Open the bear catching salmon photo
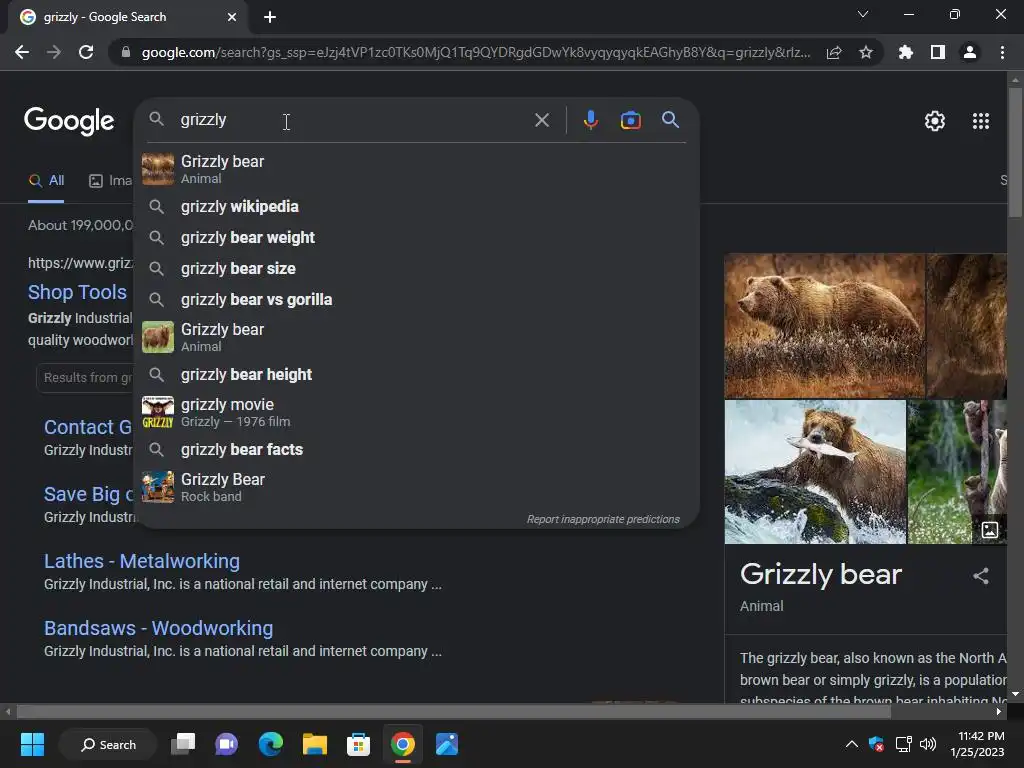 [815, 472]
